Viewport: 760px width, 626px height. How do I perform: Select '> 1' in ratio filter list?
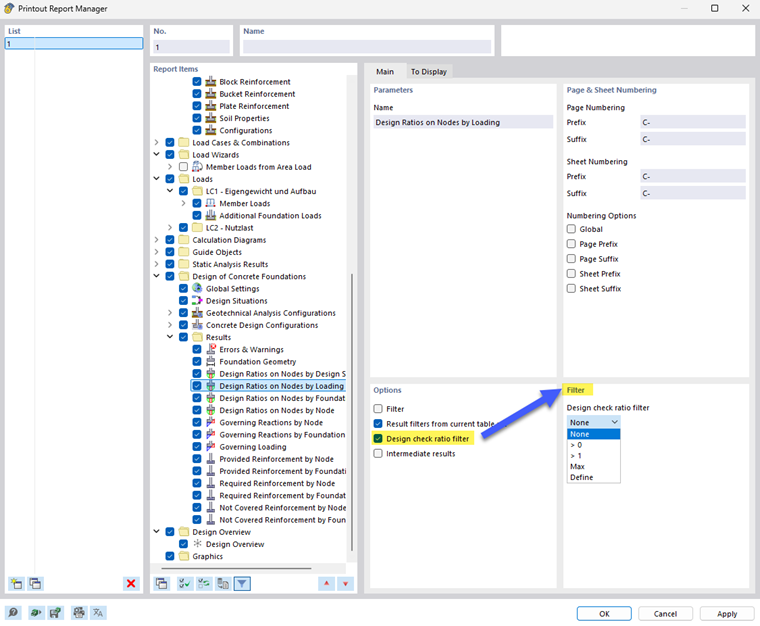pos(593,455)
